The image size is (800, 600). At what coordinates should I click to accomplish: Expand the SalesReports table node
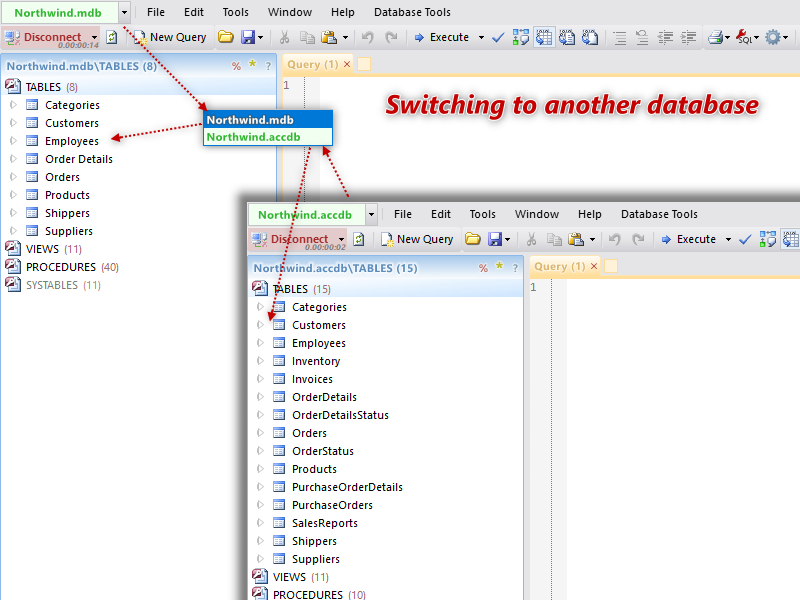260,522
